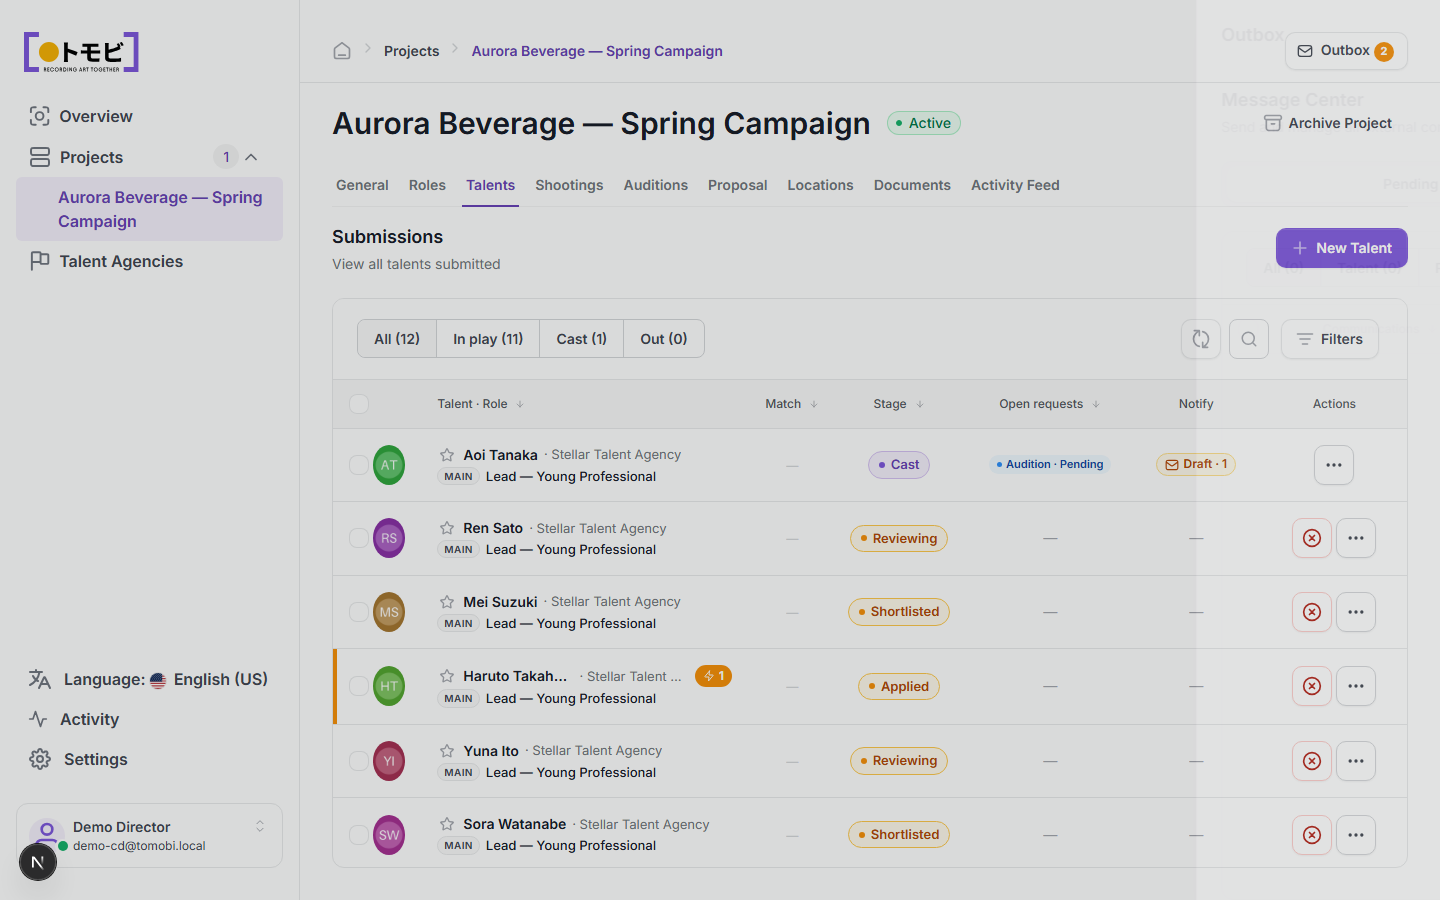Select the In play (11) filter tab
1440x900 pixels.
click(x=488, y=339)
